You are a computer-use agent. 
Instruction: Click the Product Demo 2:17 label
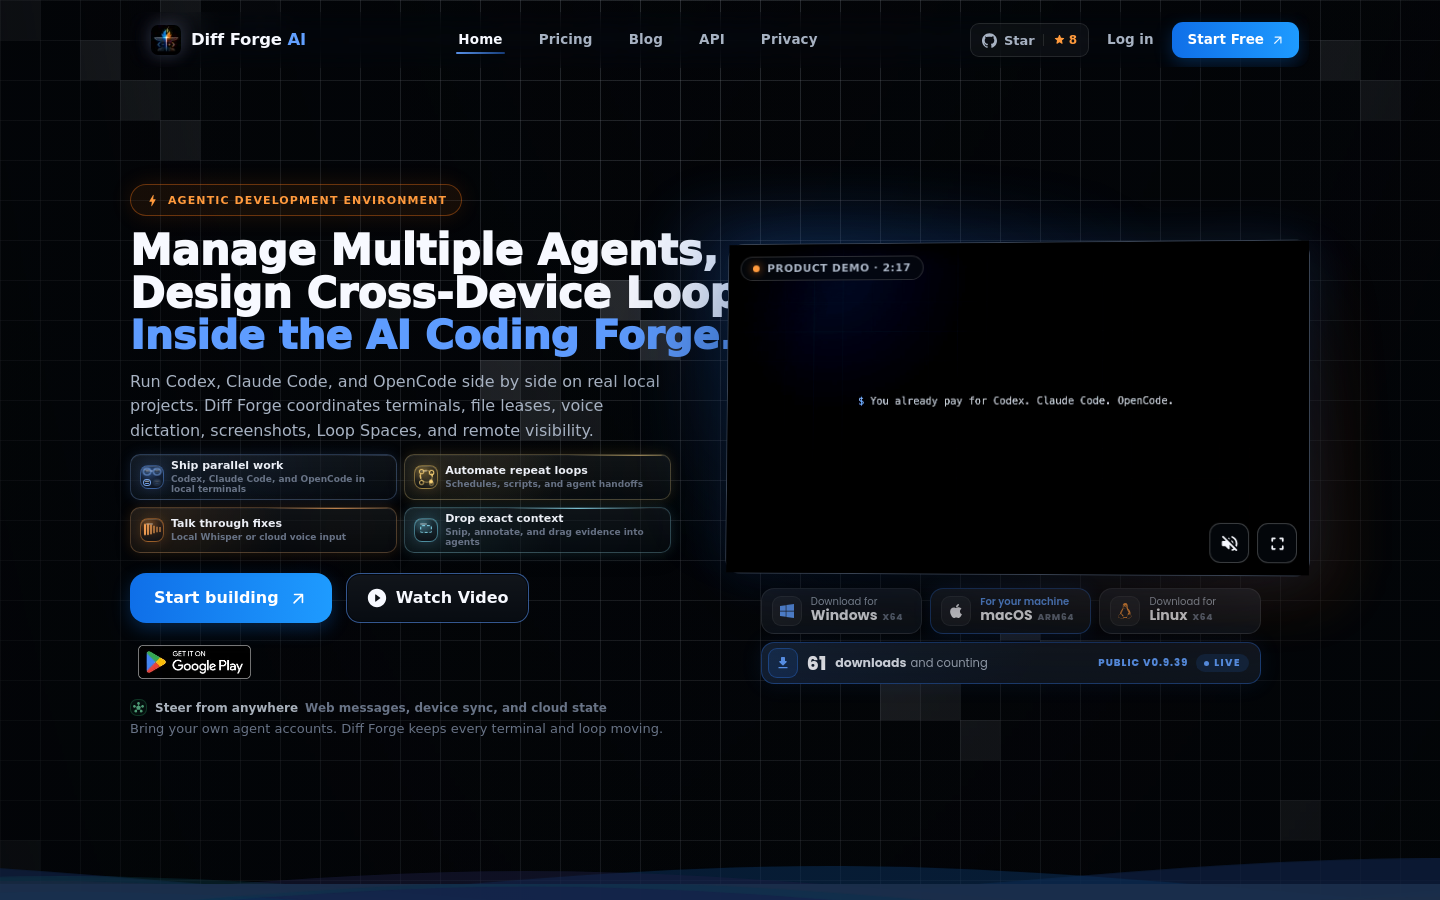coord(832,268)
